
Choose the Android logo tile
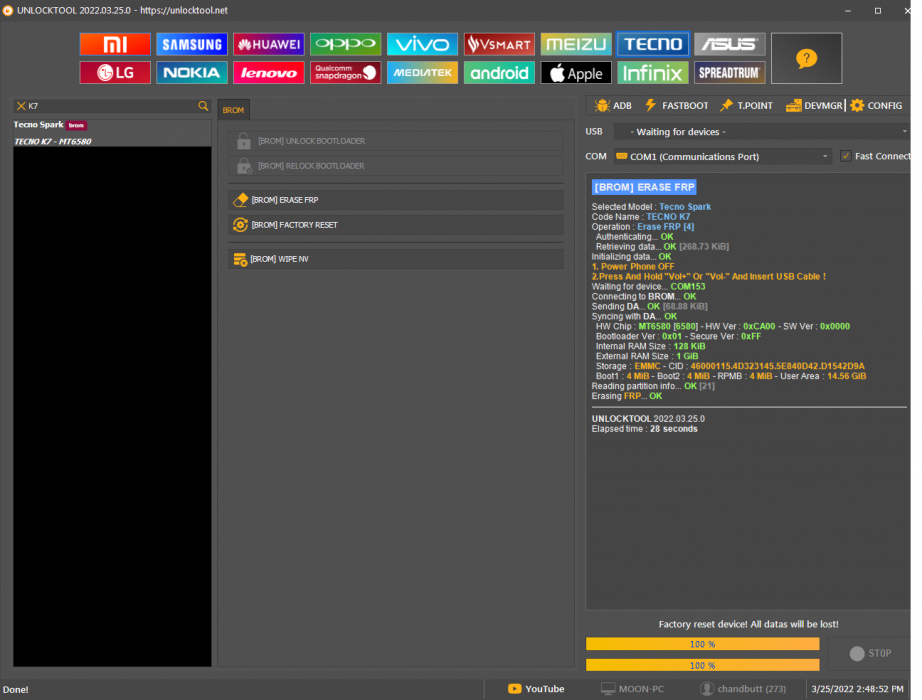point(499,72)
